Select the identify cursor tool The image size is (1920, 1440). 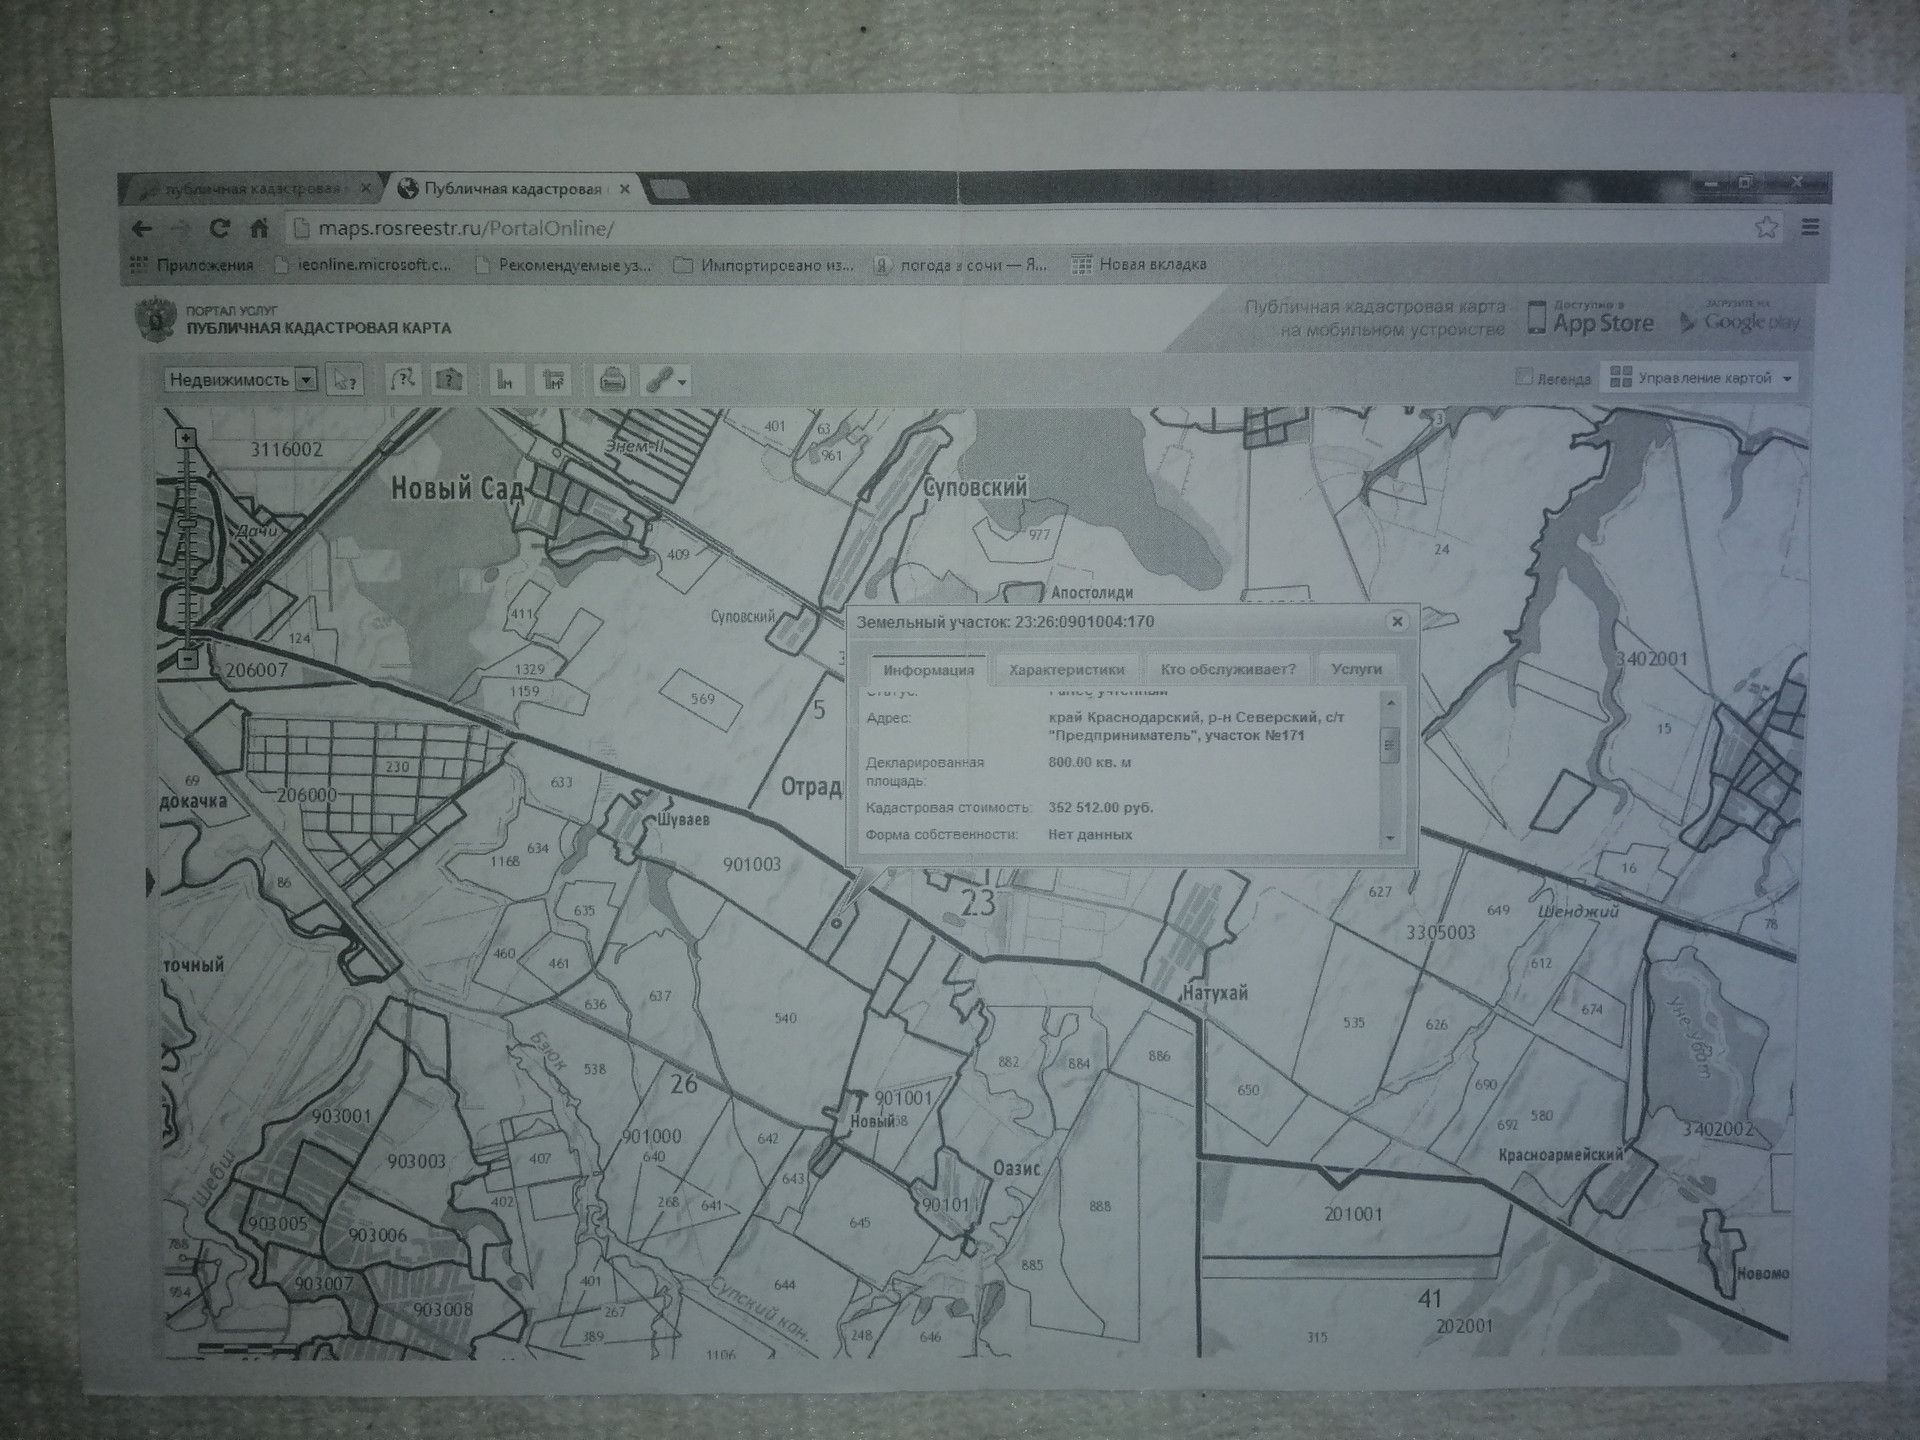[x=344, y=381]
